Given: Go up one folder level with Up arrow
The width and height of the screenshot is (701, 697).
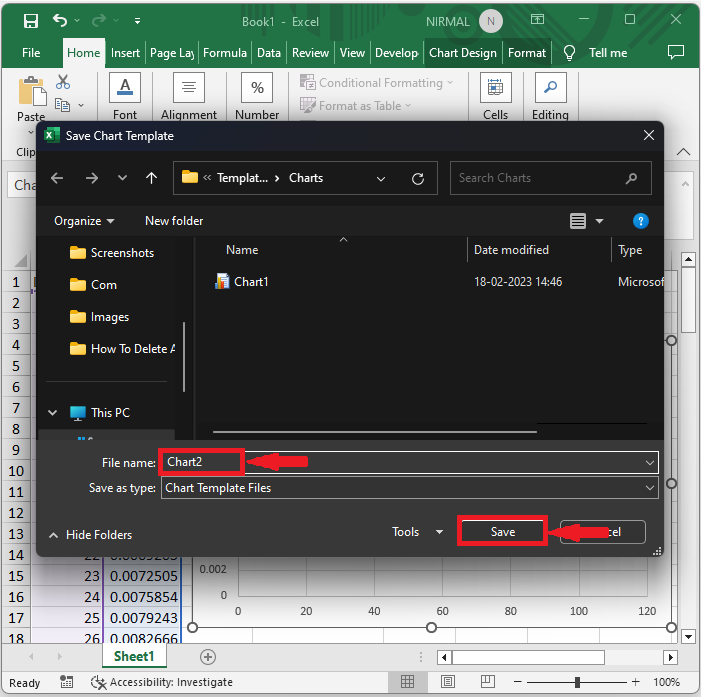Looking at the screenshot, I should point(151,178).
